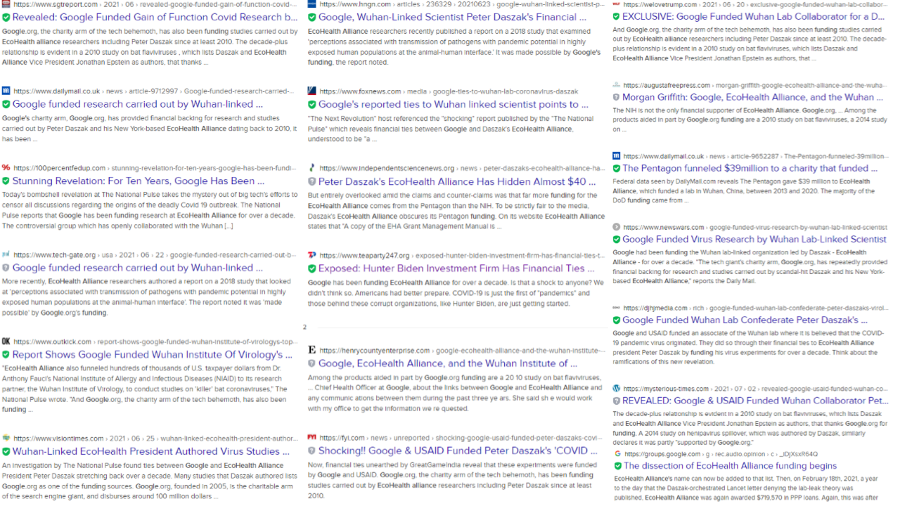Screen dimensions: 900x506
Task: Open 'Revealed: Google Funded Gain of Function Covid Research' link
Action: 155,17
